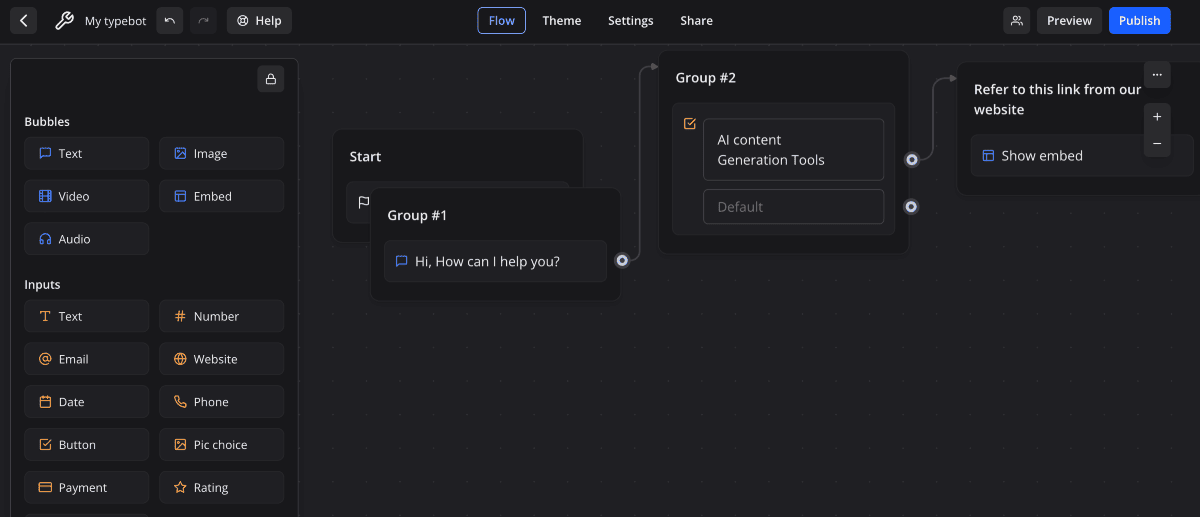The width and height of the screenshot is (1200, 517).
Task: Switch to the Theme tab
Action: pos(561,21)
